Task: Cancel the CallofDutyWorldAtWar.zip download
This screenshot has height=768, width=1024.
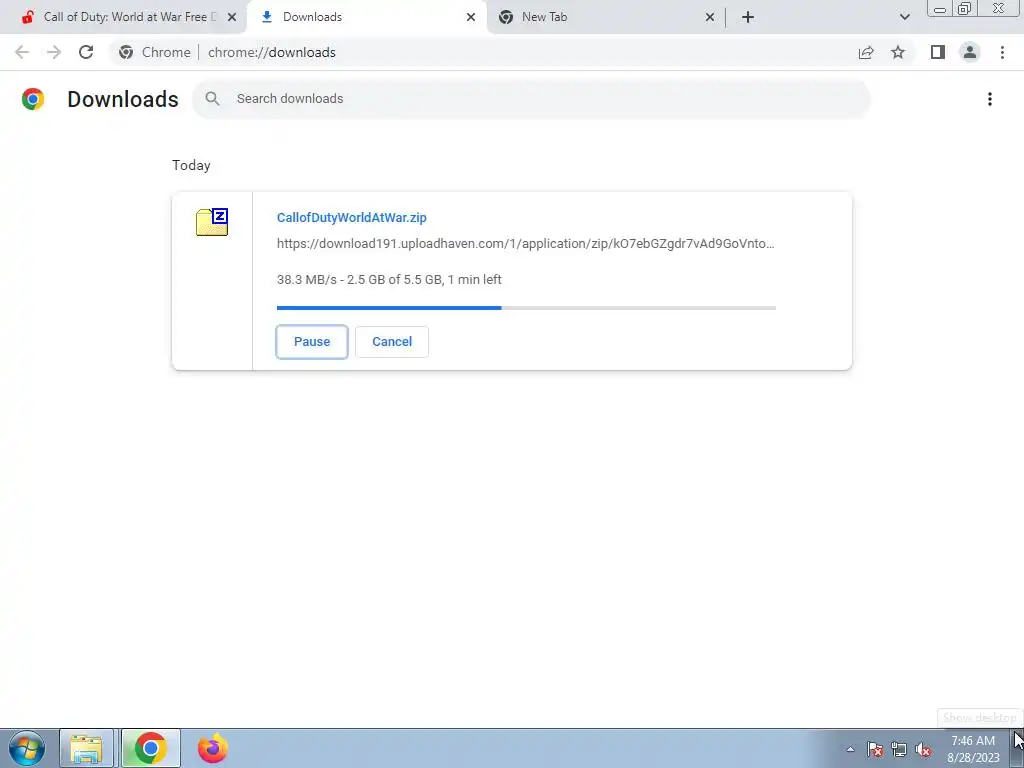Action: coord(392,342)
